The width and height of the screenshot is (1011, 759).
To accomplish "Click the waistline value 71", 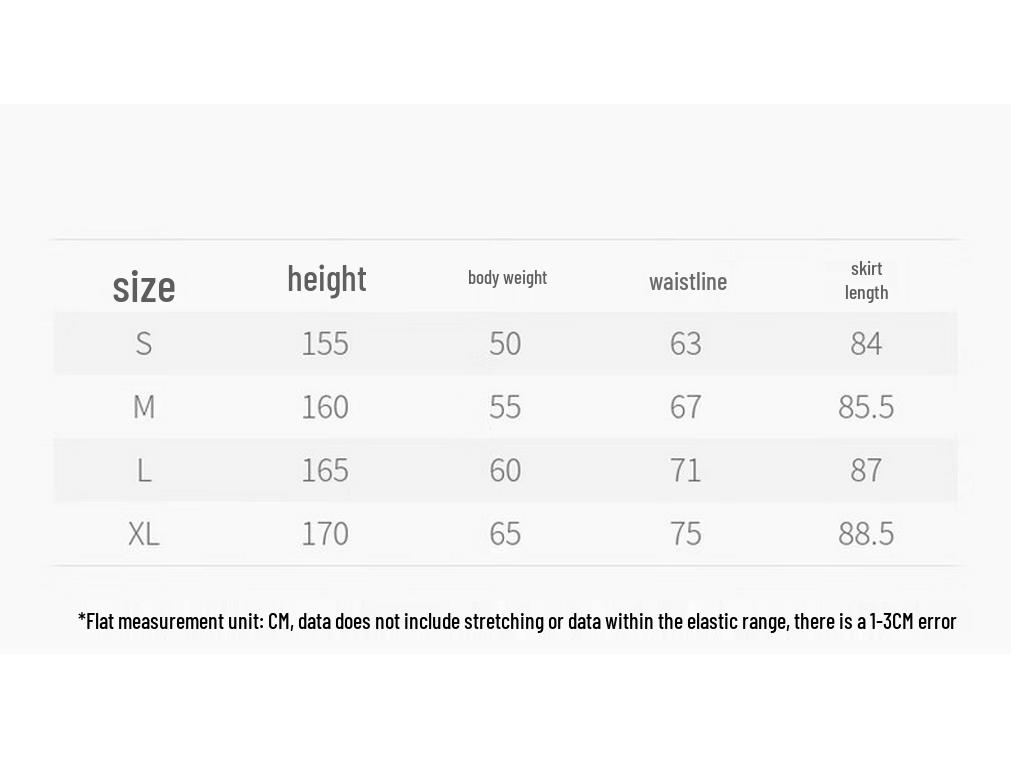I will point(685,470).
